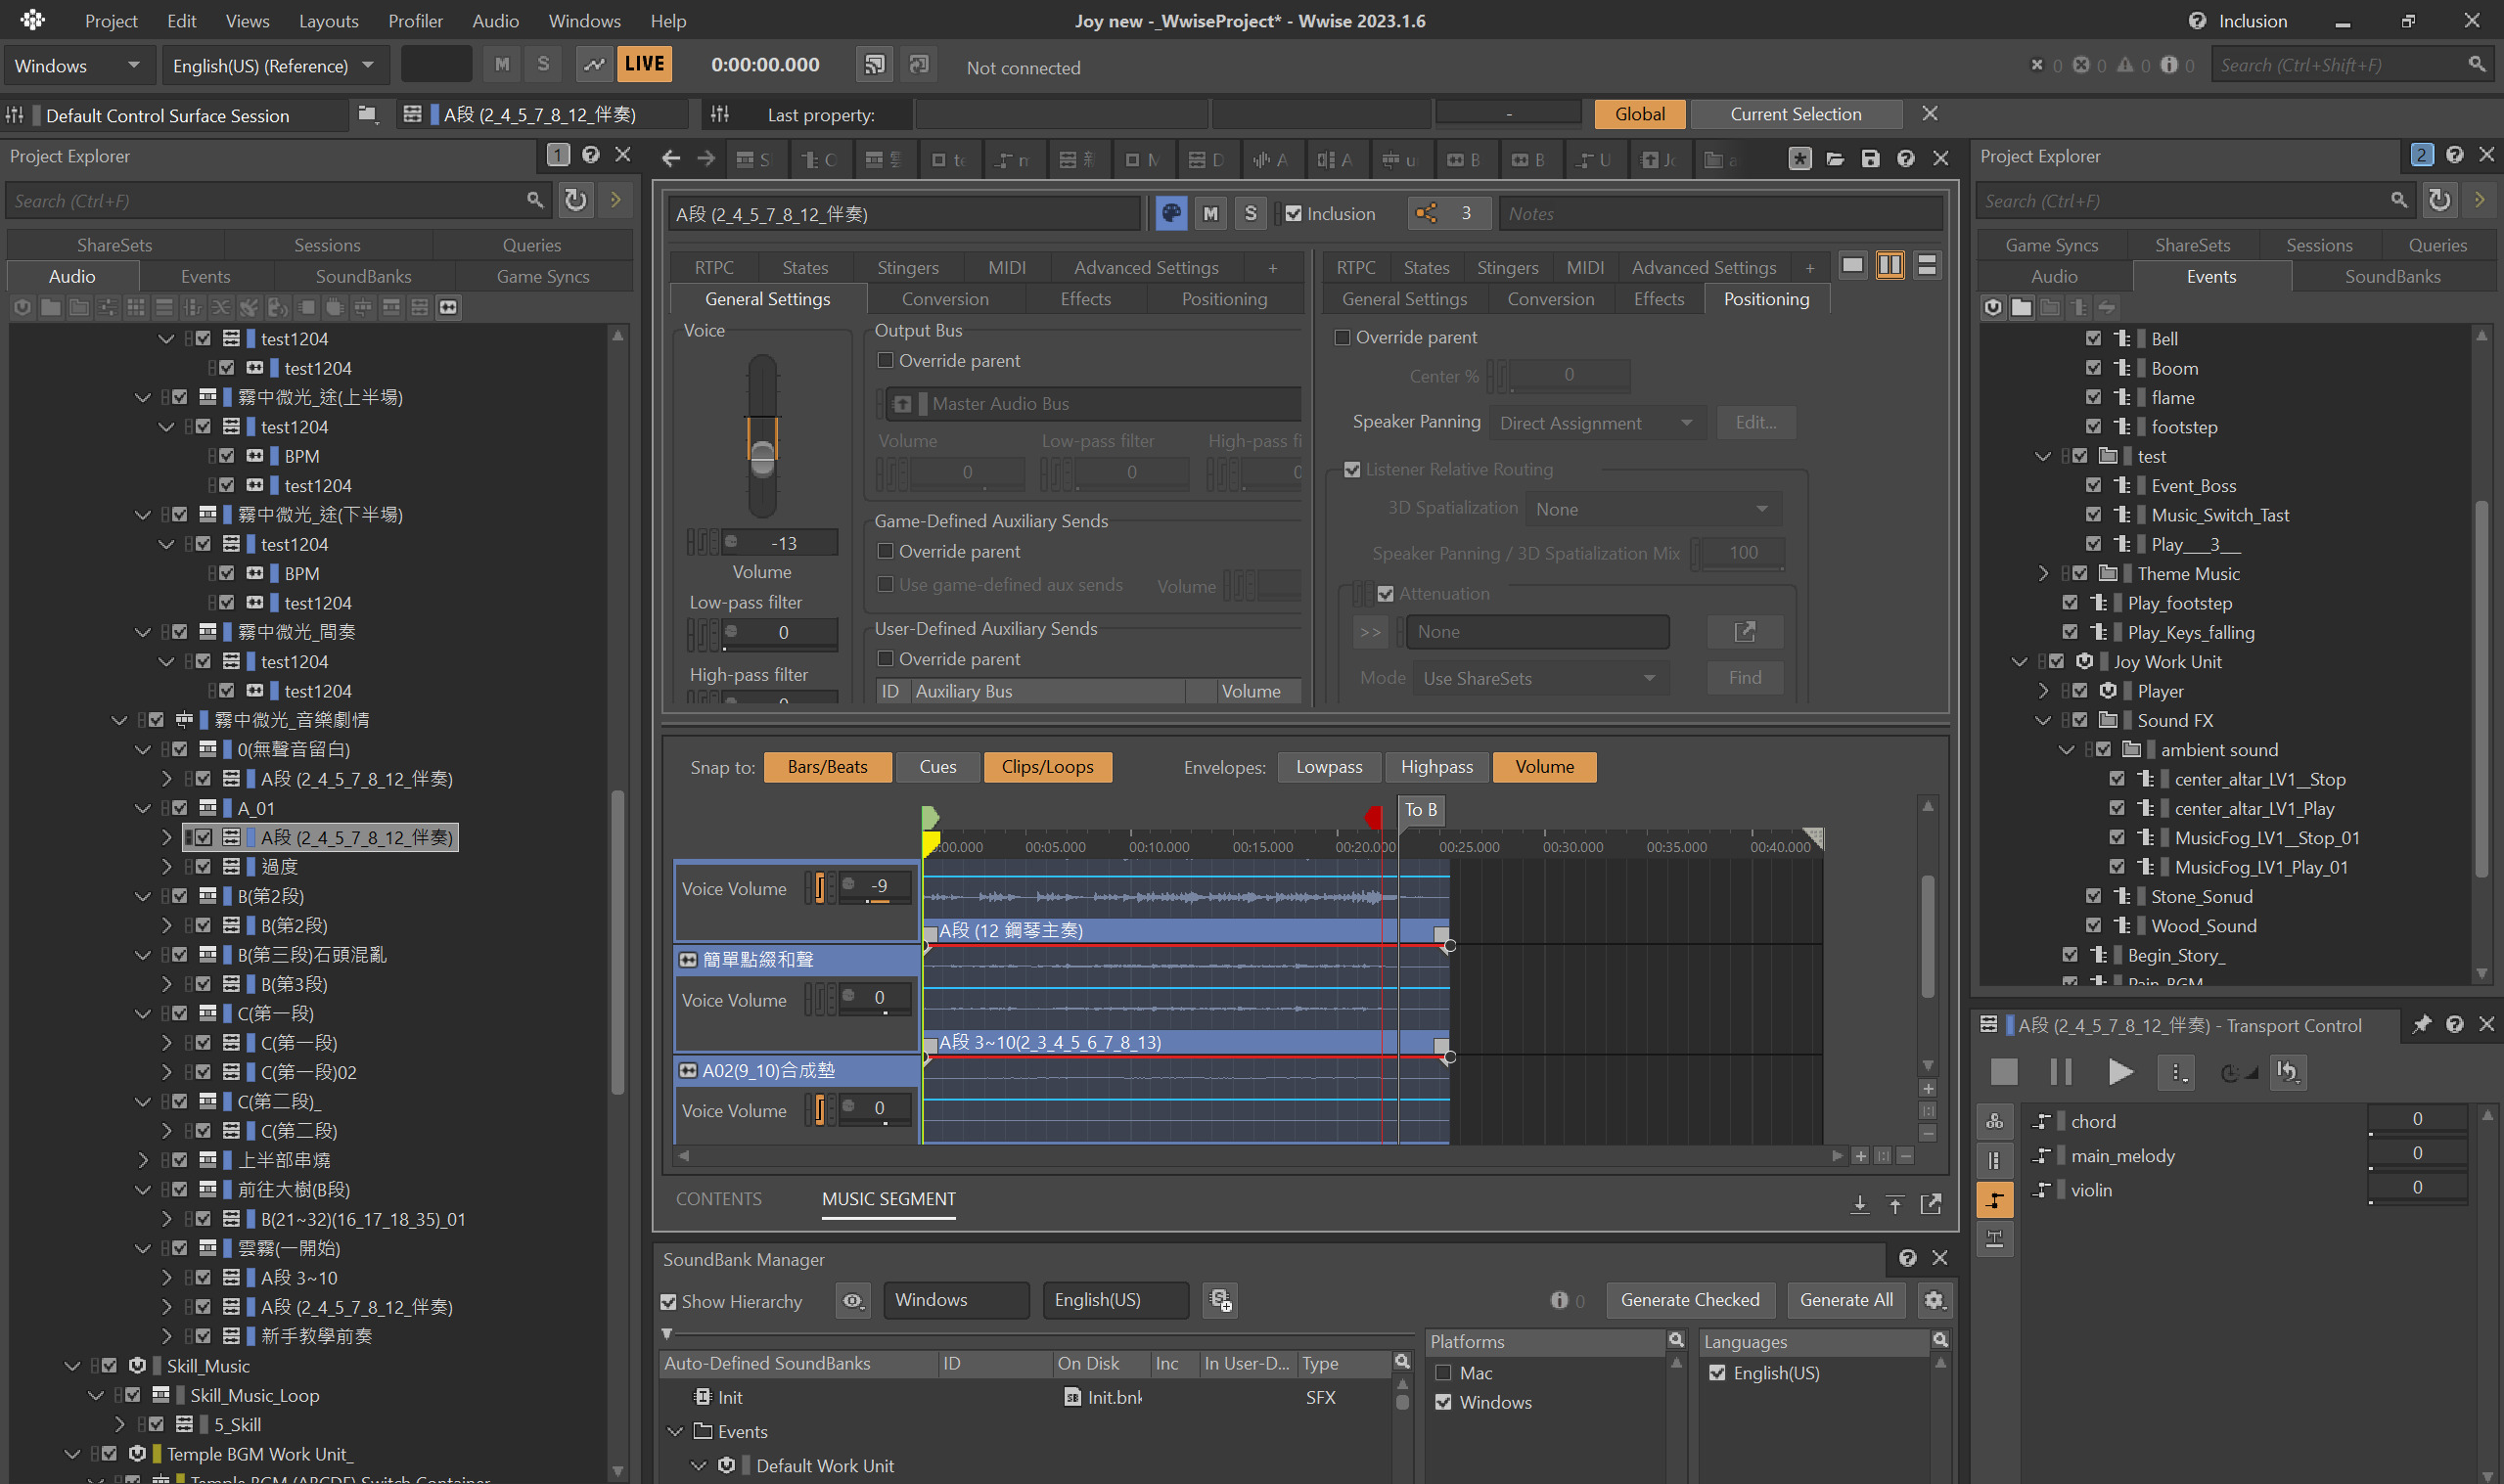The width and height of the screenshot is (2504, 1484).
Task: Switch to CONTENTS tab below timeline
Action: coord(718,1199)
